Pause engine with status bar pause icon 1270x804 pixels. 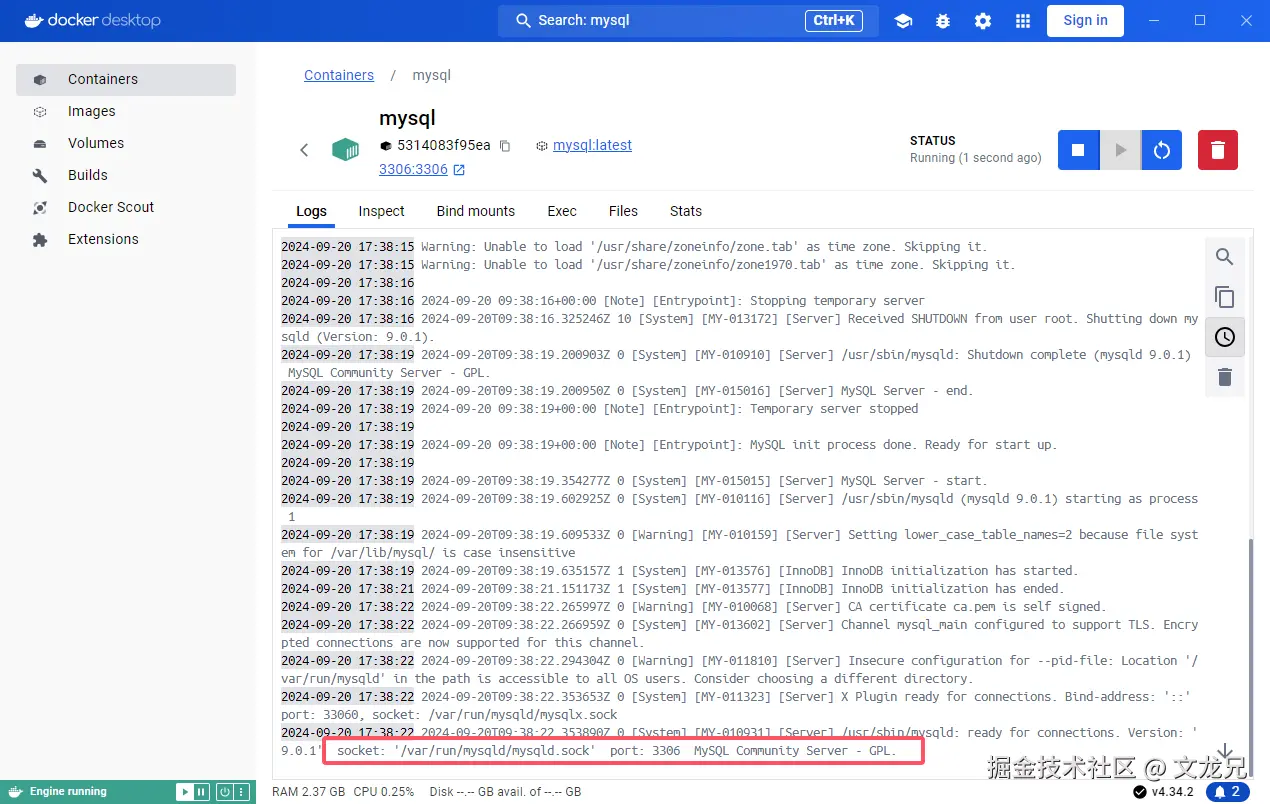201,792
